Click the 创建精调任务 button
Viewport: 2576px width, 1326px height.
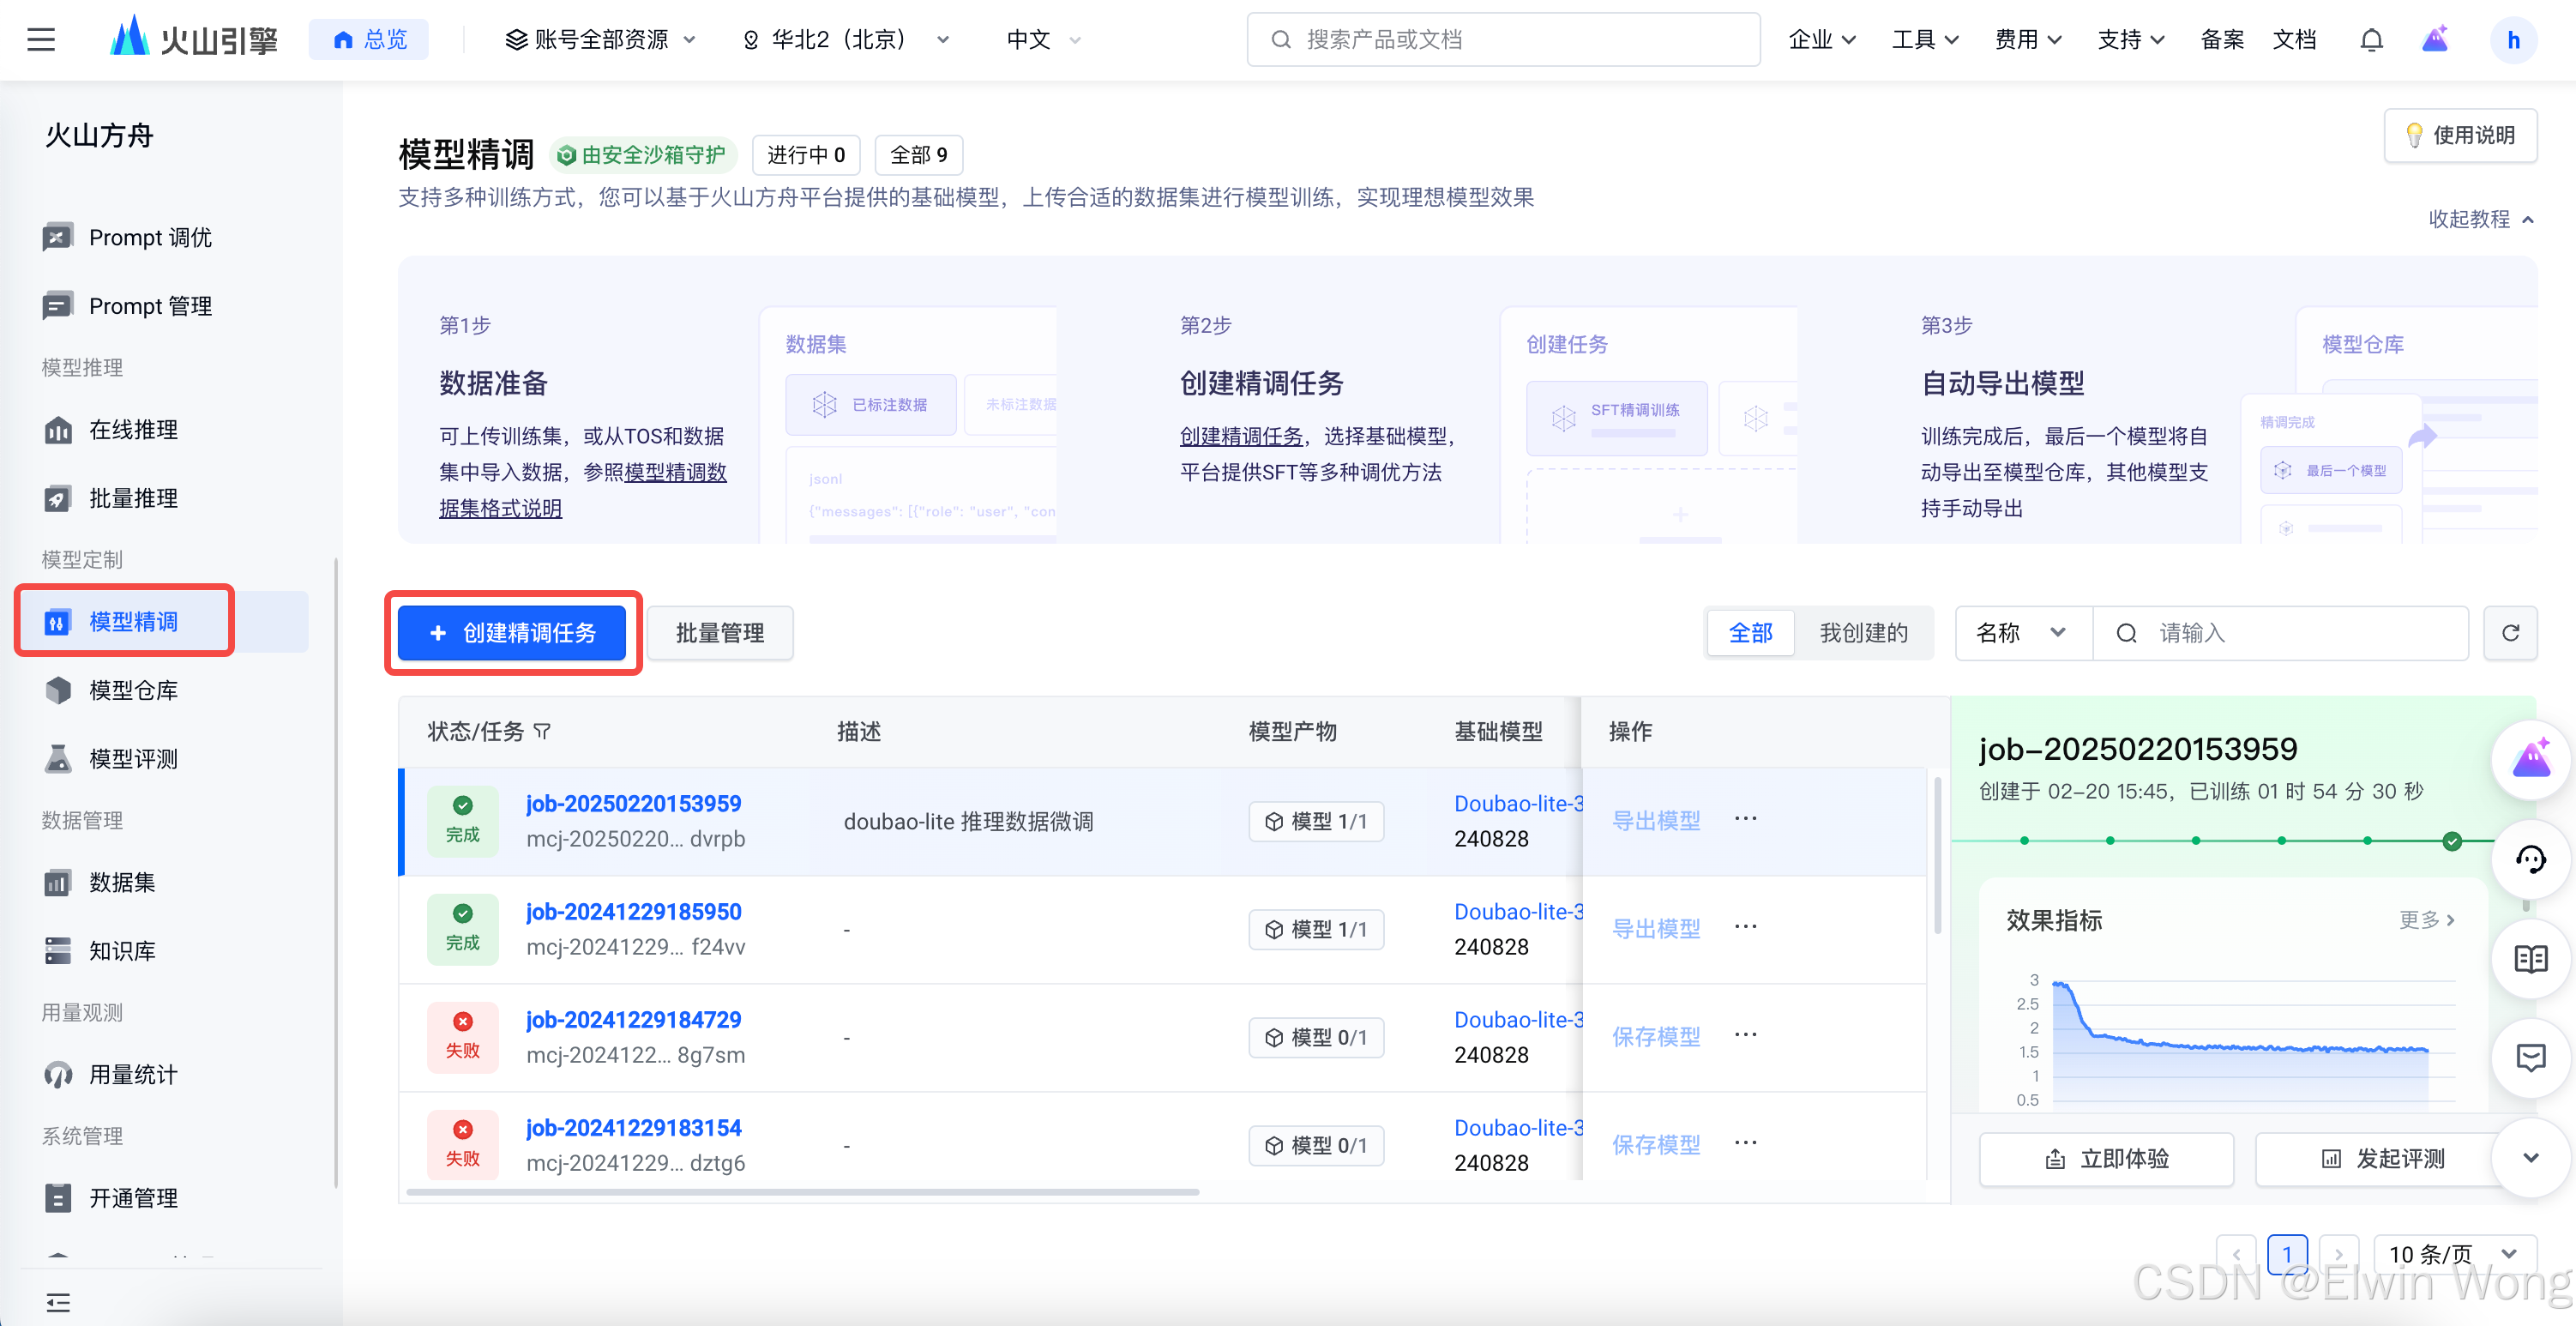[x=512, y=633]
